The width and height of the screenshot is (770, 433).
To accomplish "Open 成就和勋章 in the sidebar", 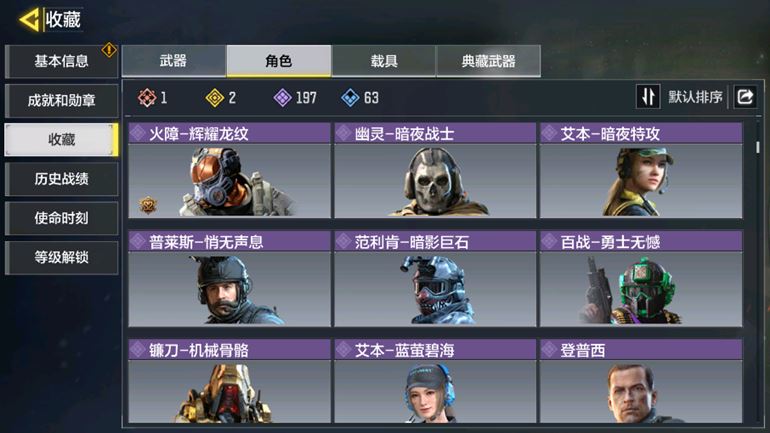I will click(61, 101).
